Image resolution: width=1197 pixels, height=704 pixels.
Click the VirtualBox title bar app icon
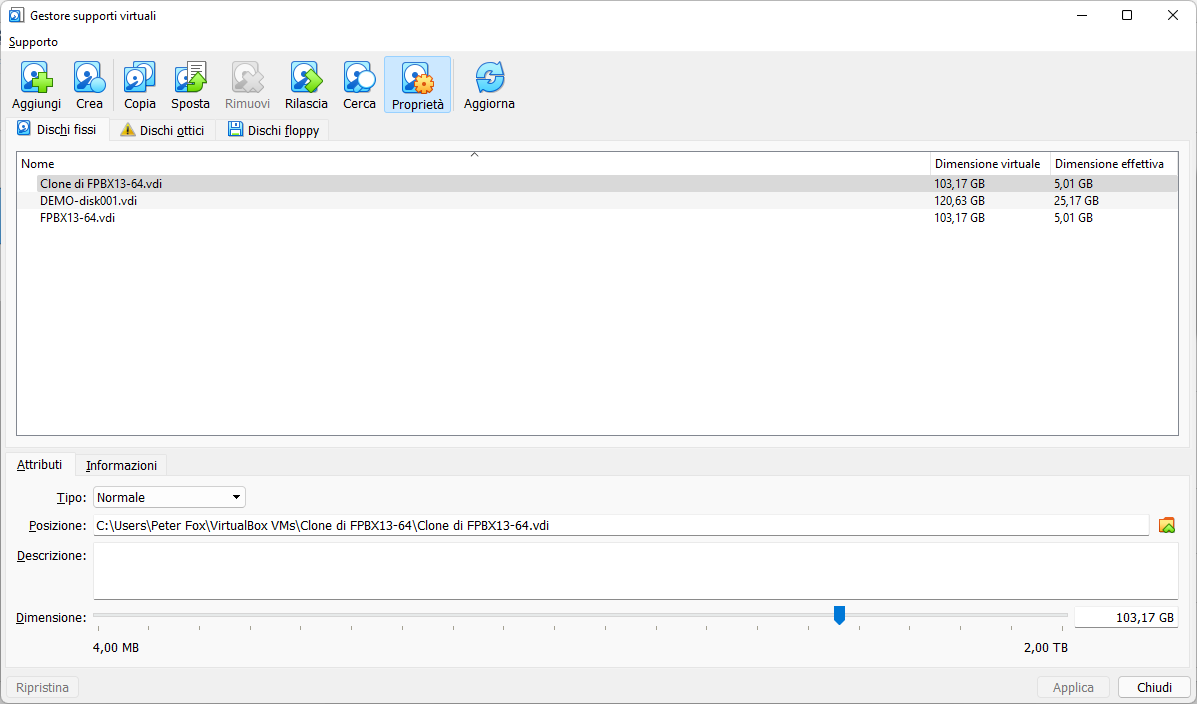pos(16,15)
